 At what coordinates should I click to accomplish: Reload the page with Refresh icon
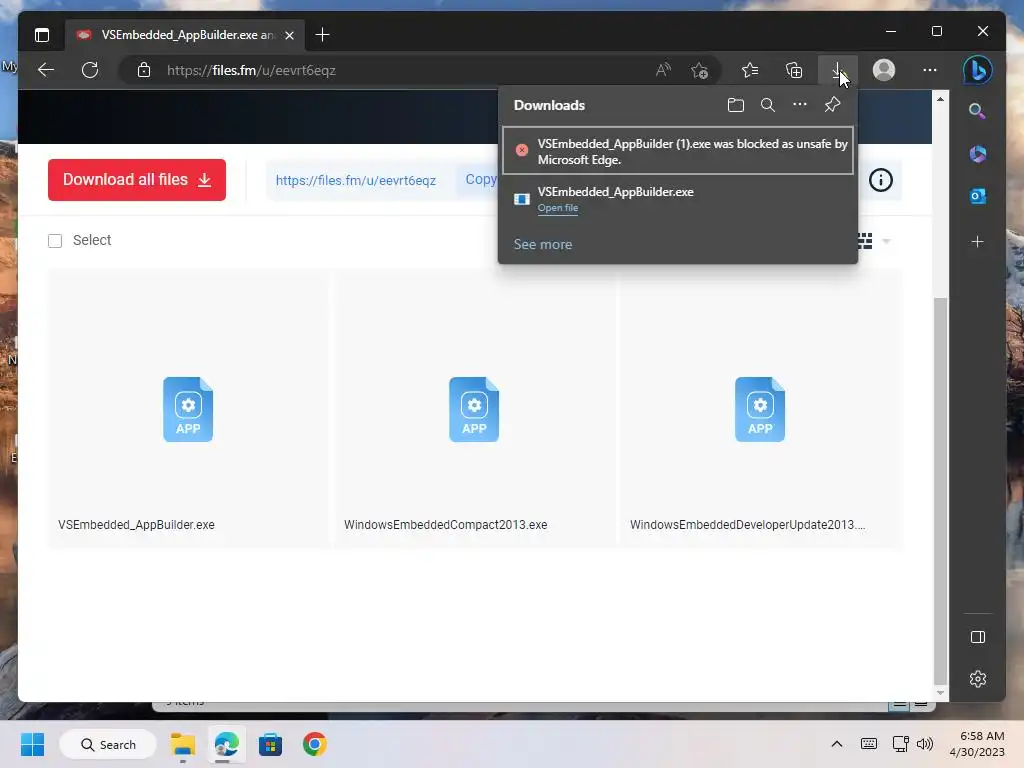(90, 70)
